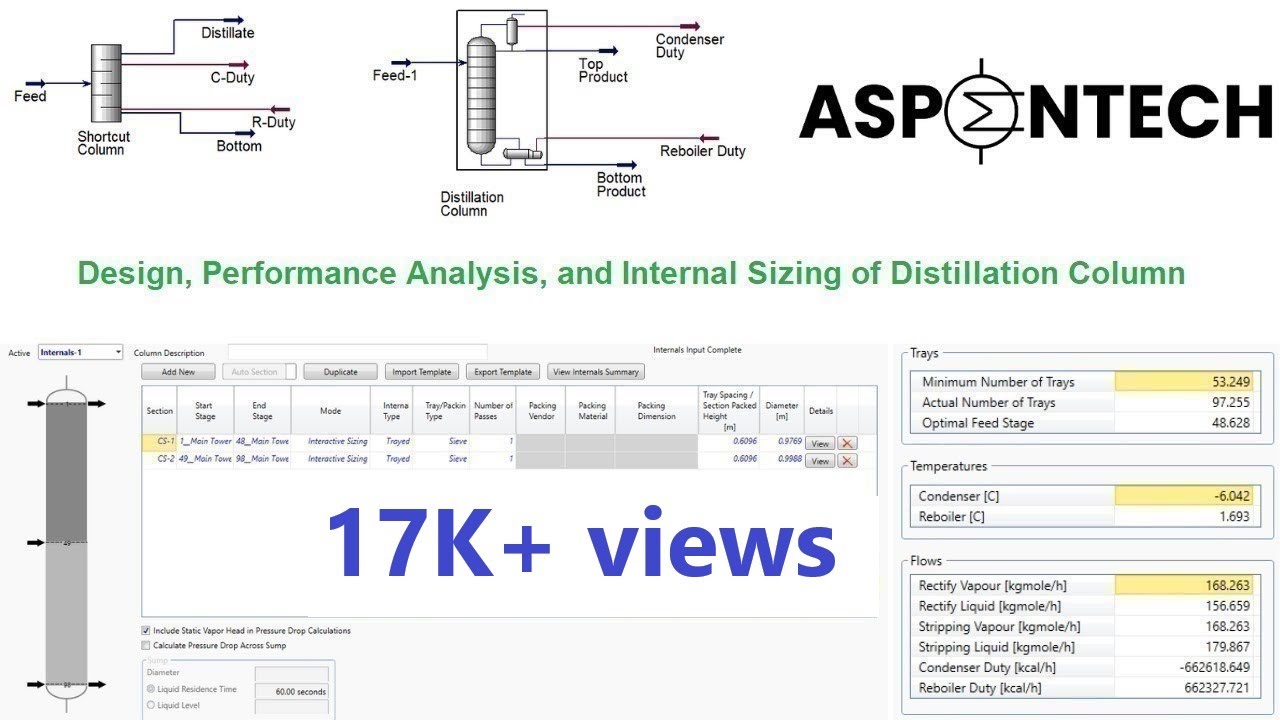
Task: Toggle Include Static Vapor Head checkbox
Action: [146, 631]
